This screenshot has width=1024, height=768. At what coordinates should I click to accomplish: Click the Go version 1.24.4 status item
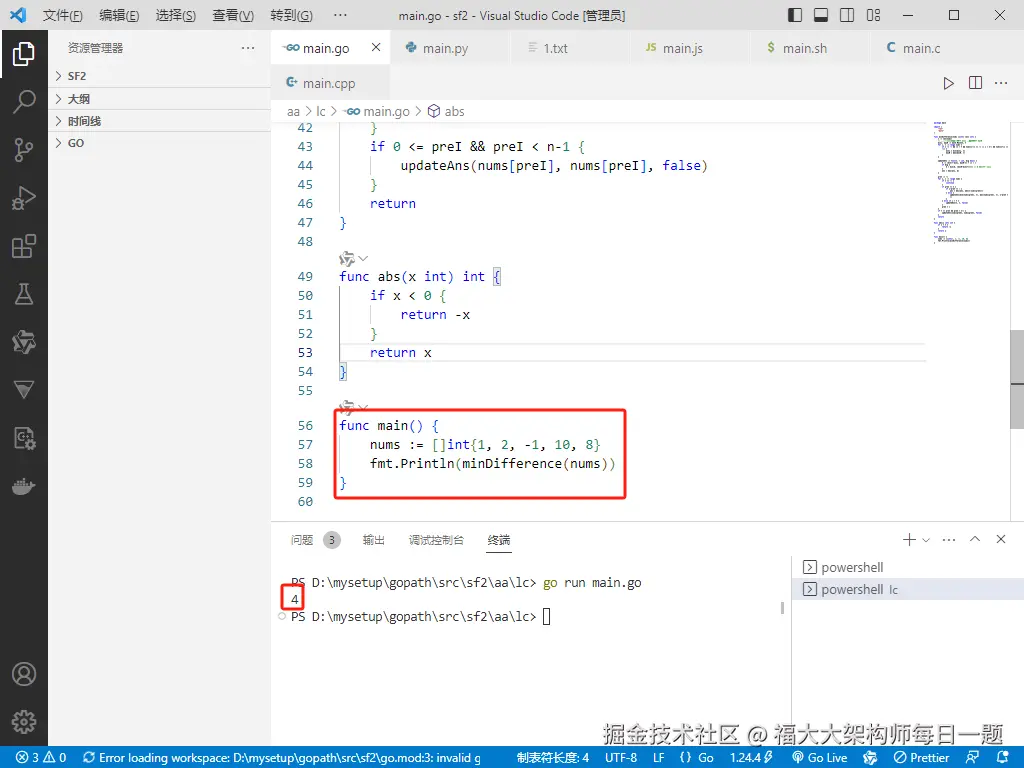click(x=751, y=758)
